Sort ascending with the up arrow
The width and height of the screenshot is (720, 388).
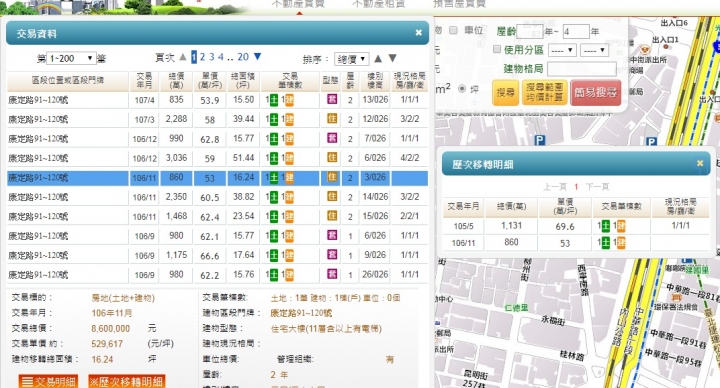(x=378, y=58)
